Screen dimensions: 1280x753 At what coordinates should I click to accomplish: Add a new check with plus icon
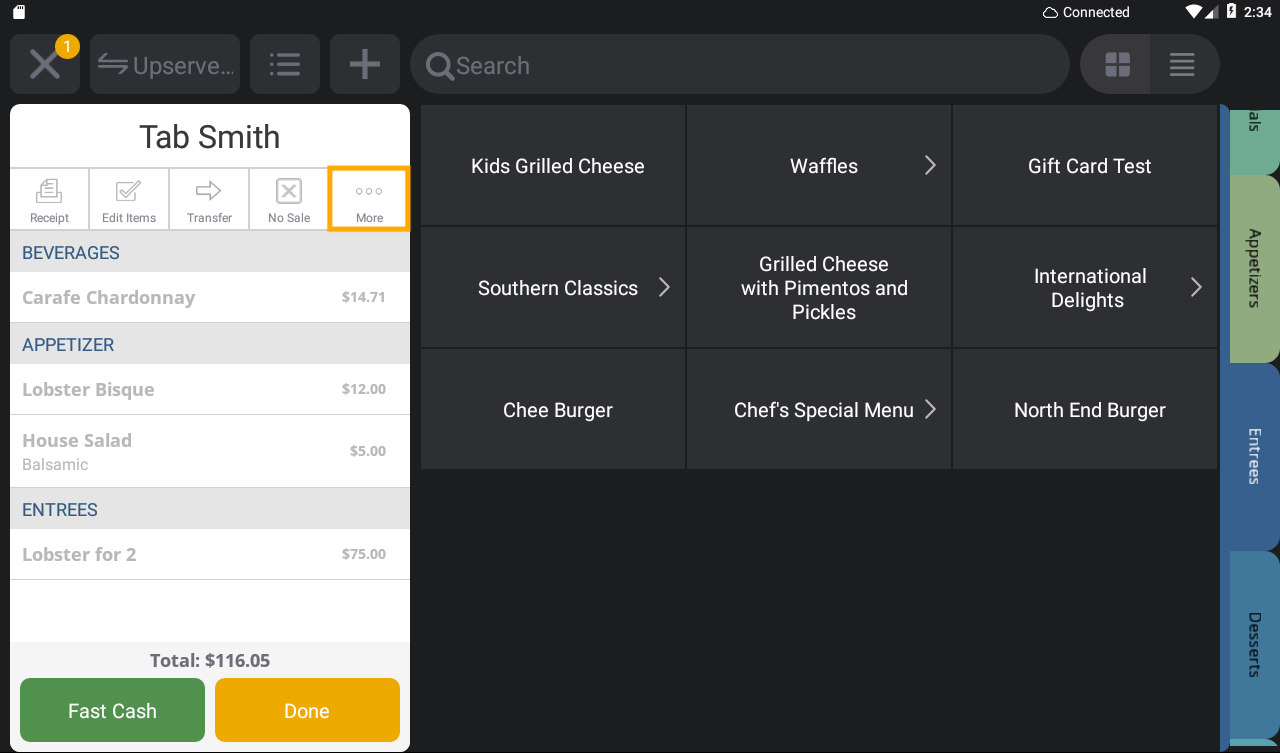click(365, 65)
